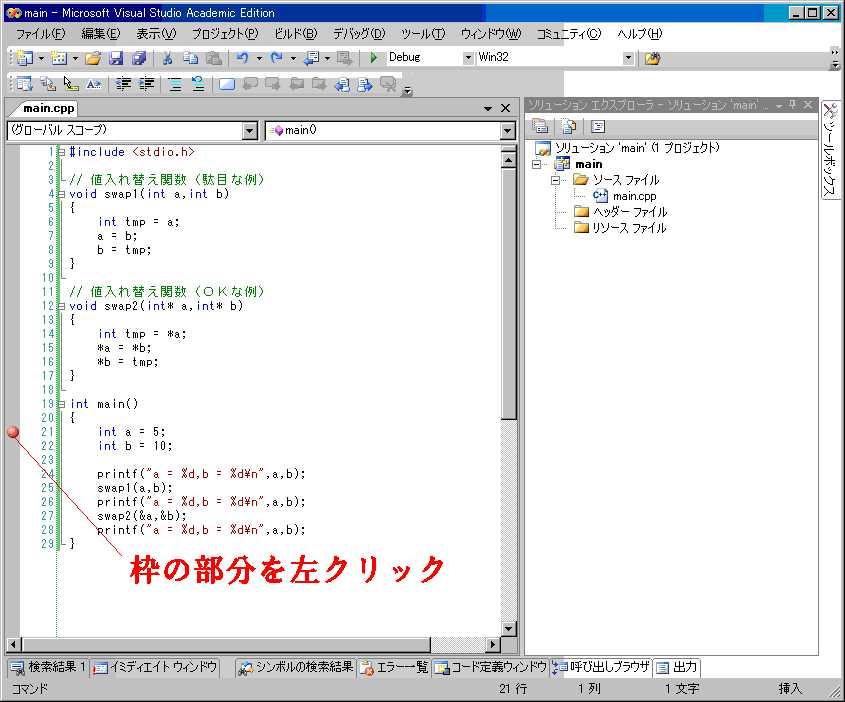
Task: Comment out the selected lines
Action: 175,84
